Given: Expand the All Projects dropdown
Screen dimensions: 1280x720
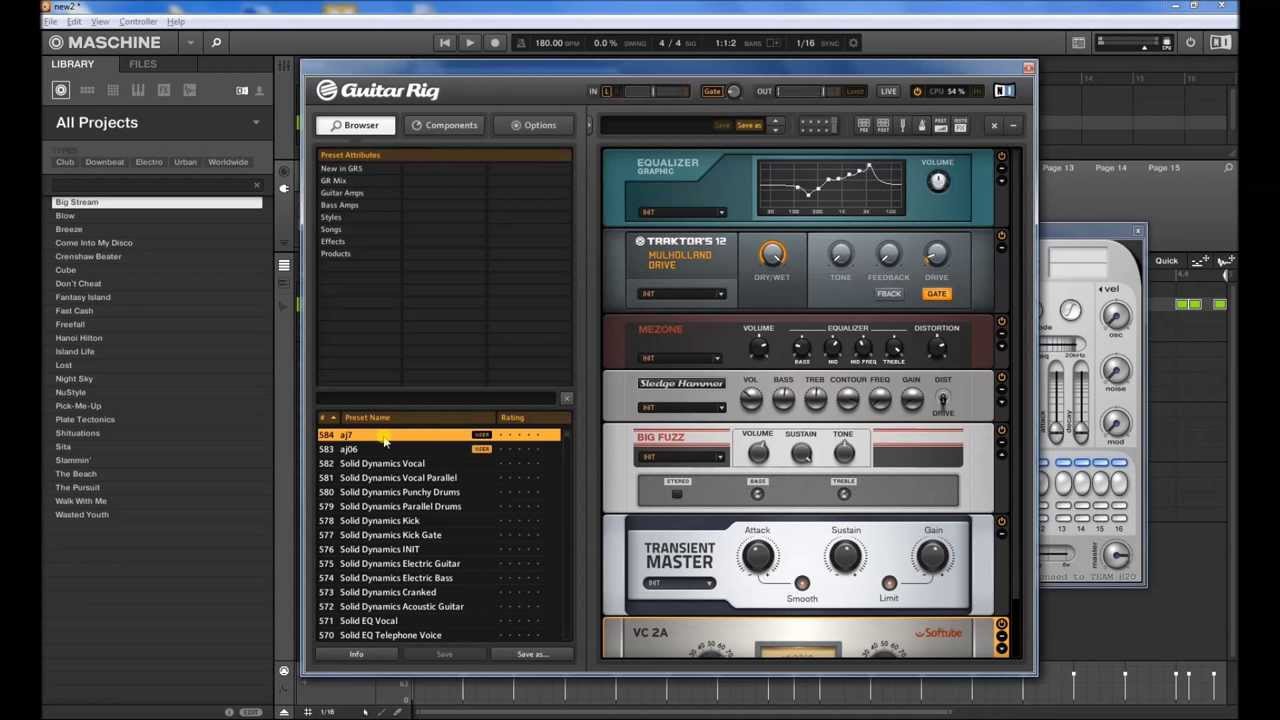Looking at the screenshot, I should [x=256, y=122].
